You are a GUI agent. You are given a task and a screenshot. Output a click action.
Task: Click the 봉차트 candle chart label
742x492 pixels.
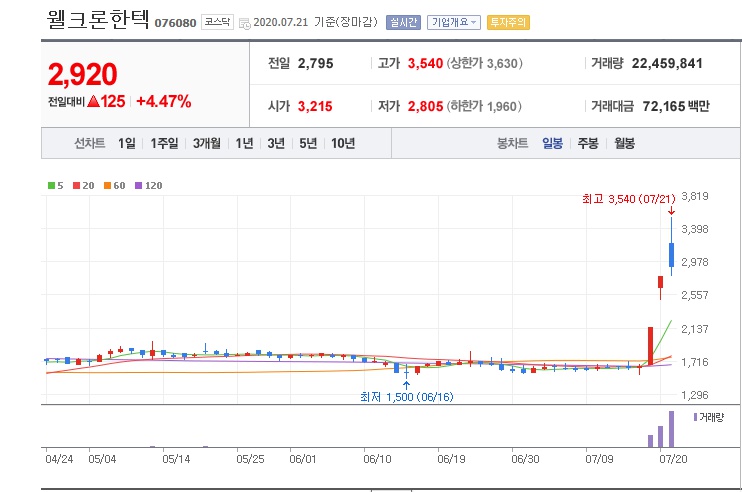[512, 143]
